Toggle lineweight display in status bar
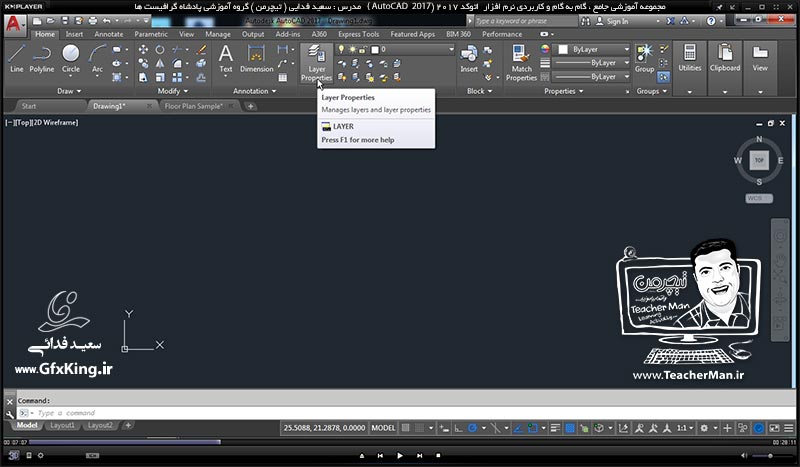 (x=556, y=428)
